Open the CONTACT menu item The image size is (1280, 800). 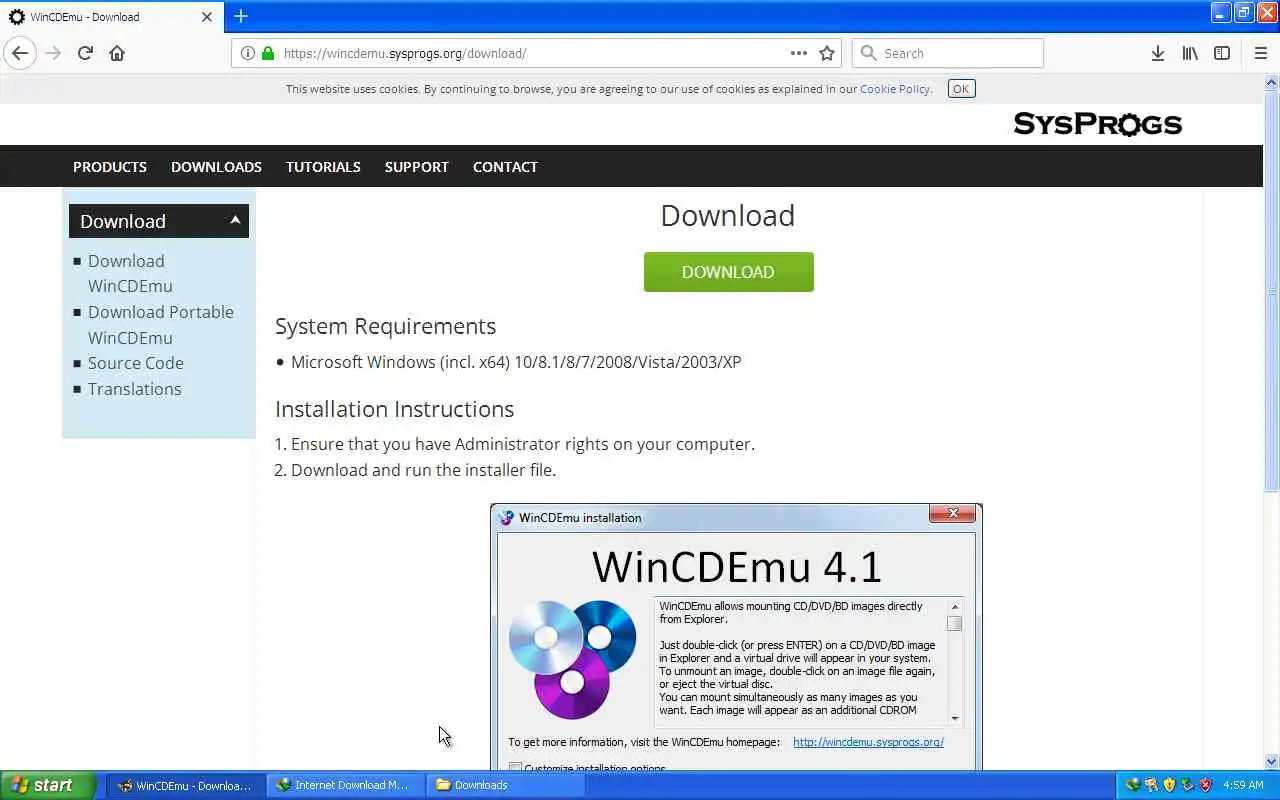[505, 167]
